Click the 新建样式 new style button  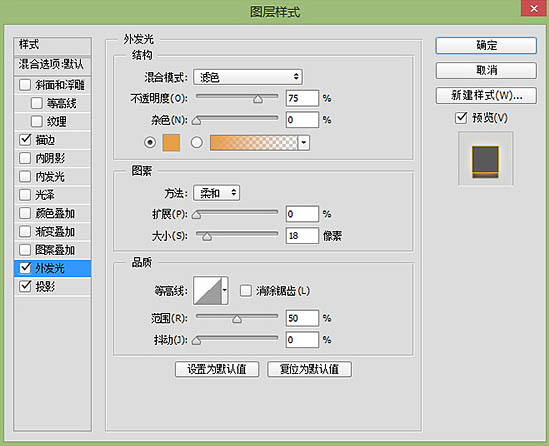pos(486,95)
